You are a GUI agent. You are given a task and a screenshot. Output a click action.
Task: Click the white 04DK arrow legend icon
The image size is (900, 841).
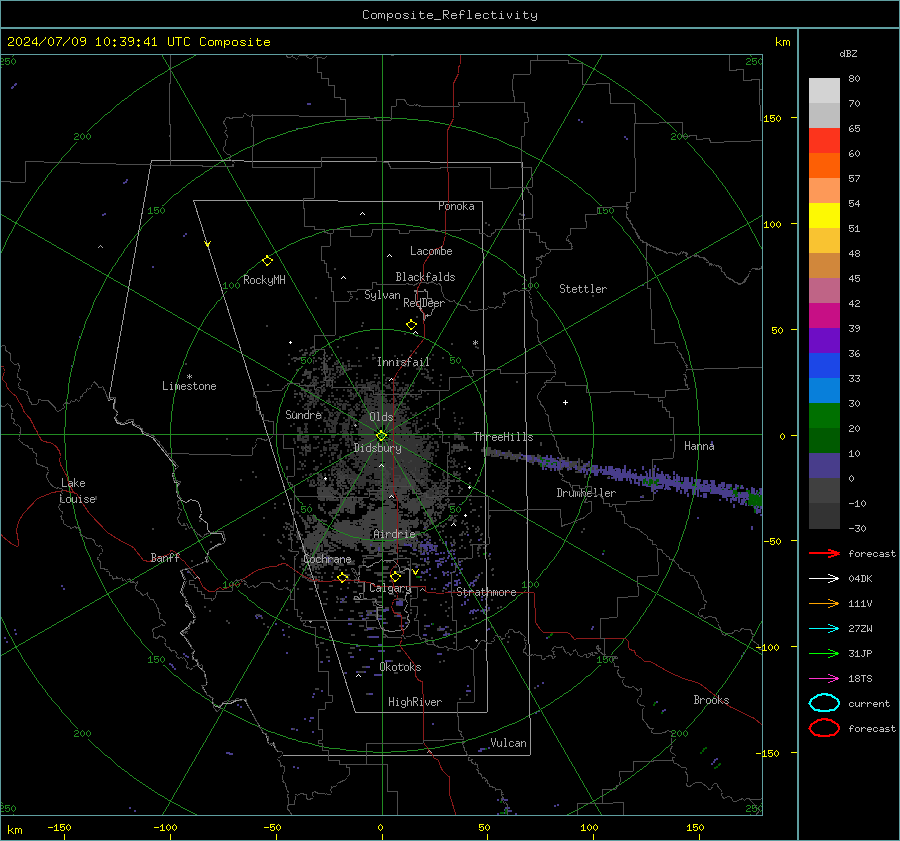(824, 579)
